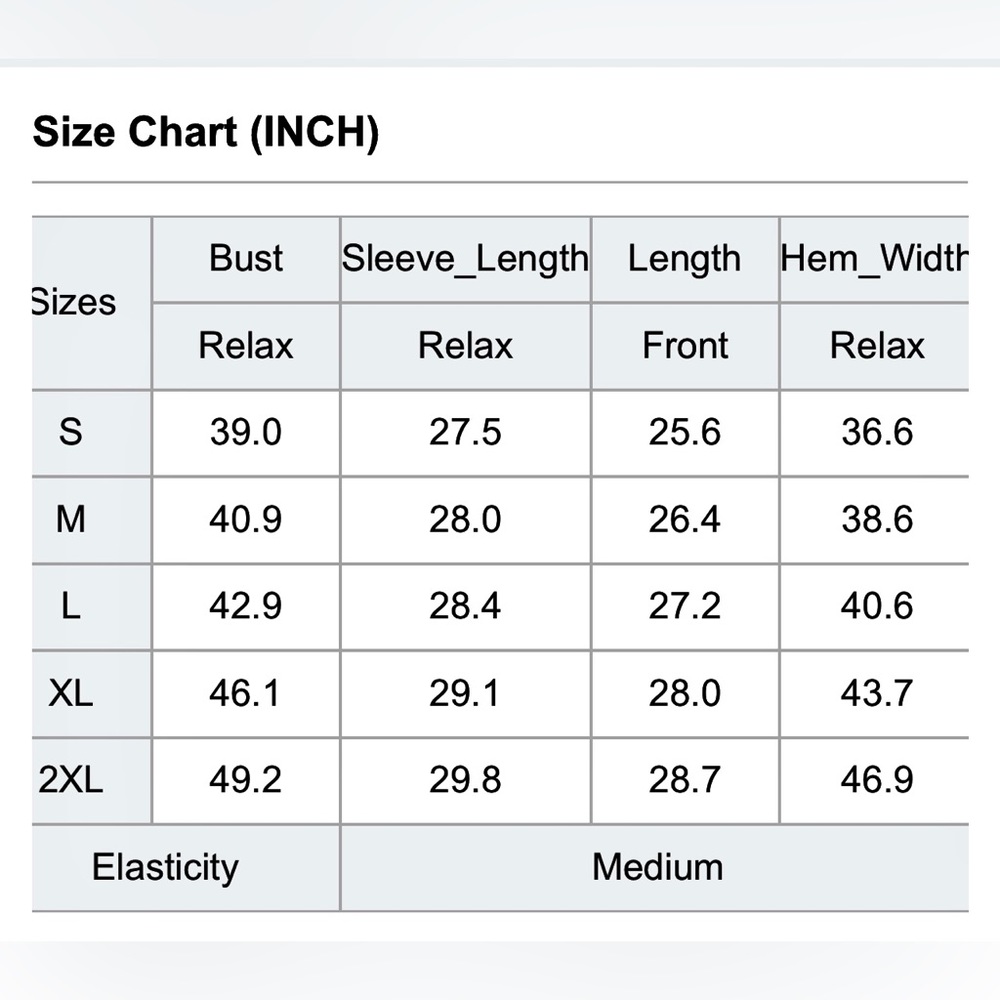Click the 39.0 bust value for S
The height and width of the screenshot is (1000, 1000).
tap(246, 432)
